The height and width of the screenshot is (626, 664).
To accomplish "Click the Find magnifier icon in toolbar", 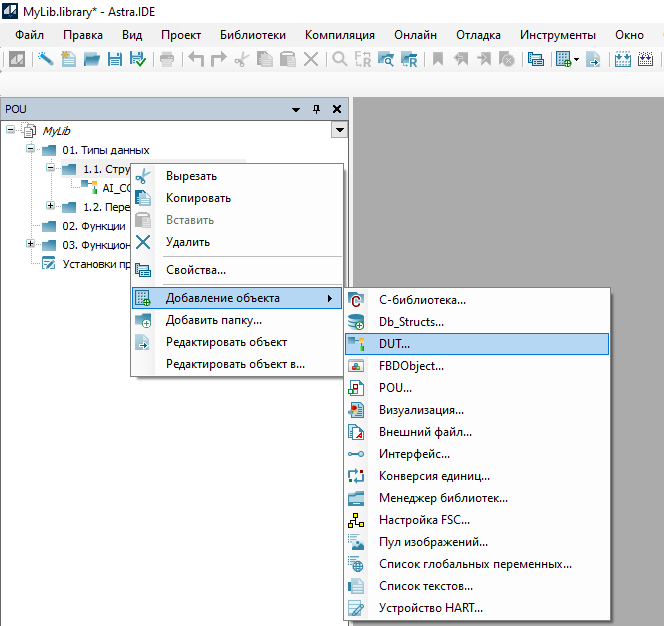I will pyautogui.click(x=340, y=59).
